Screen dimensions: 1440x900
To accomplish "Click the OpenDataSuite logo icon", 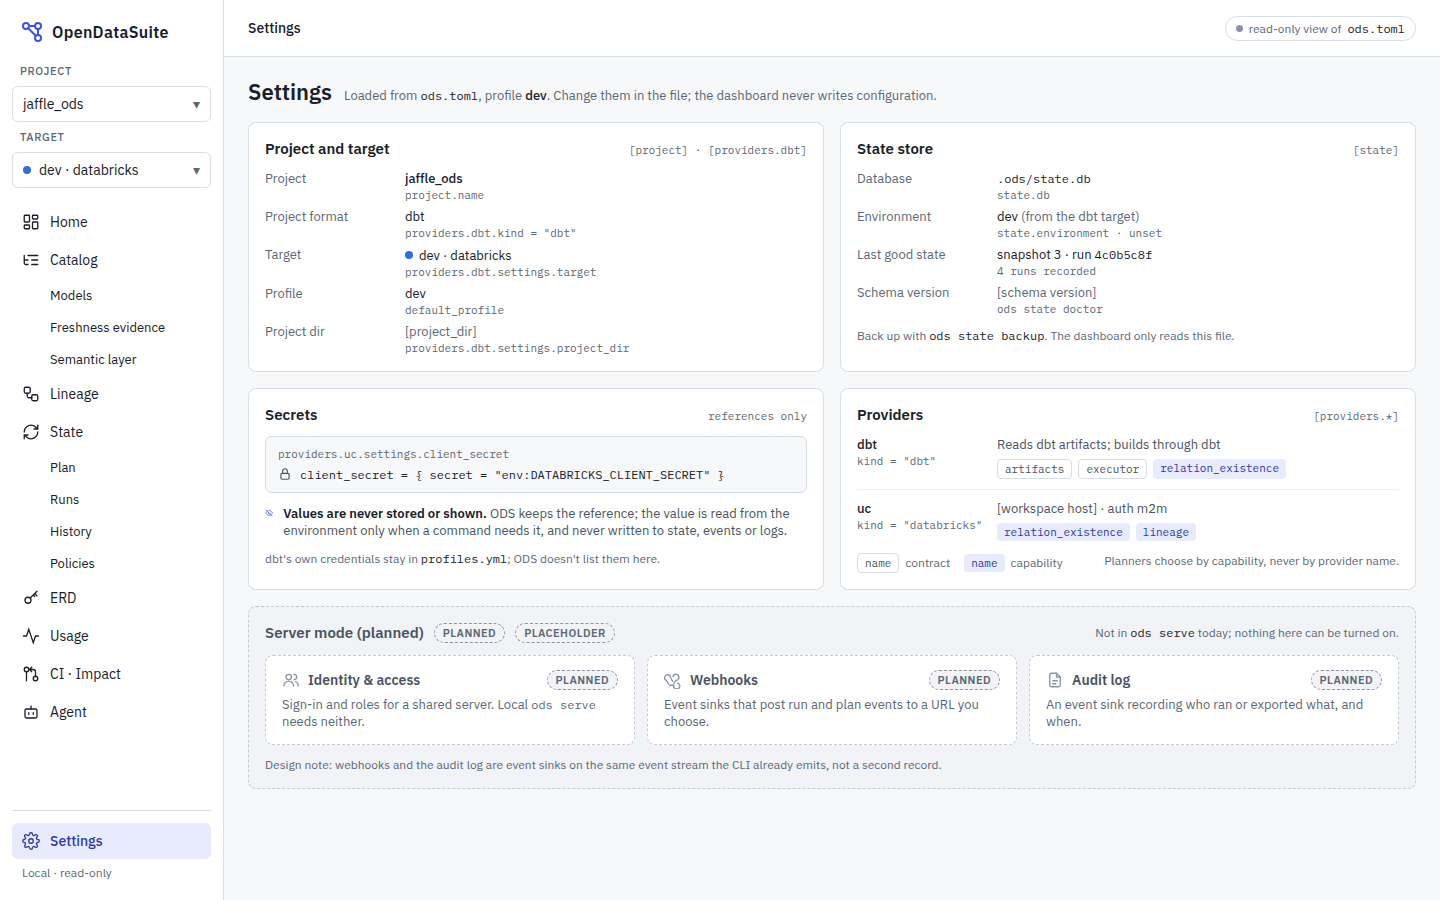I will [x=32, y=32].
